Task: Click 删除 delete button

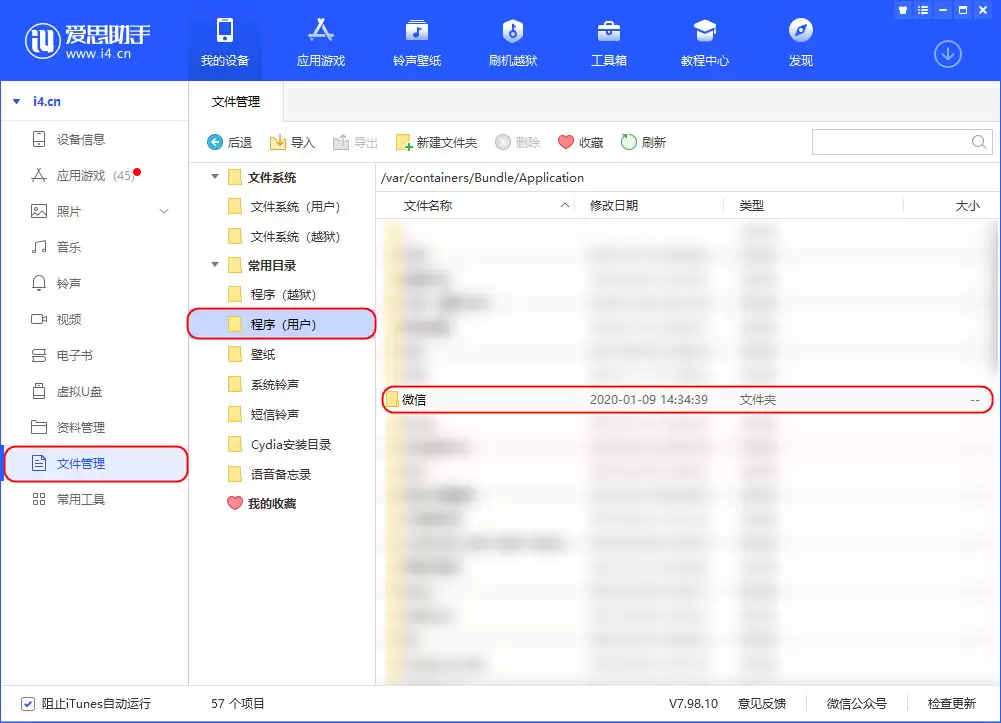Action: coord(518,142)
